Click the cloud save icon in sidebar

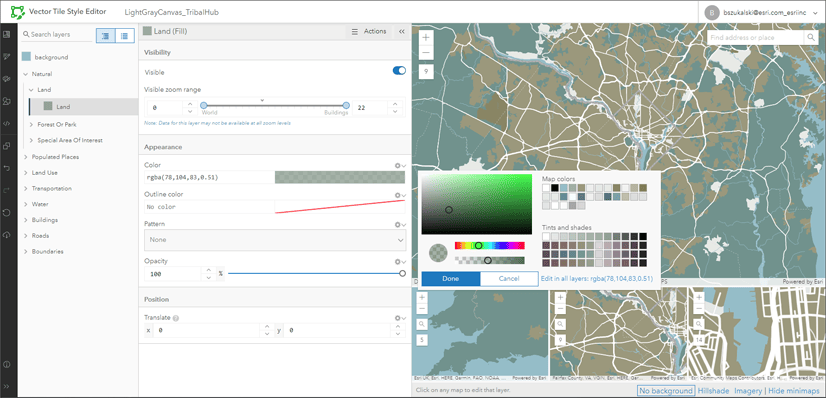[7, 234]
